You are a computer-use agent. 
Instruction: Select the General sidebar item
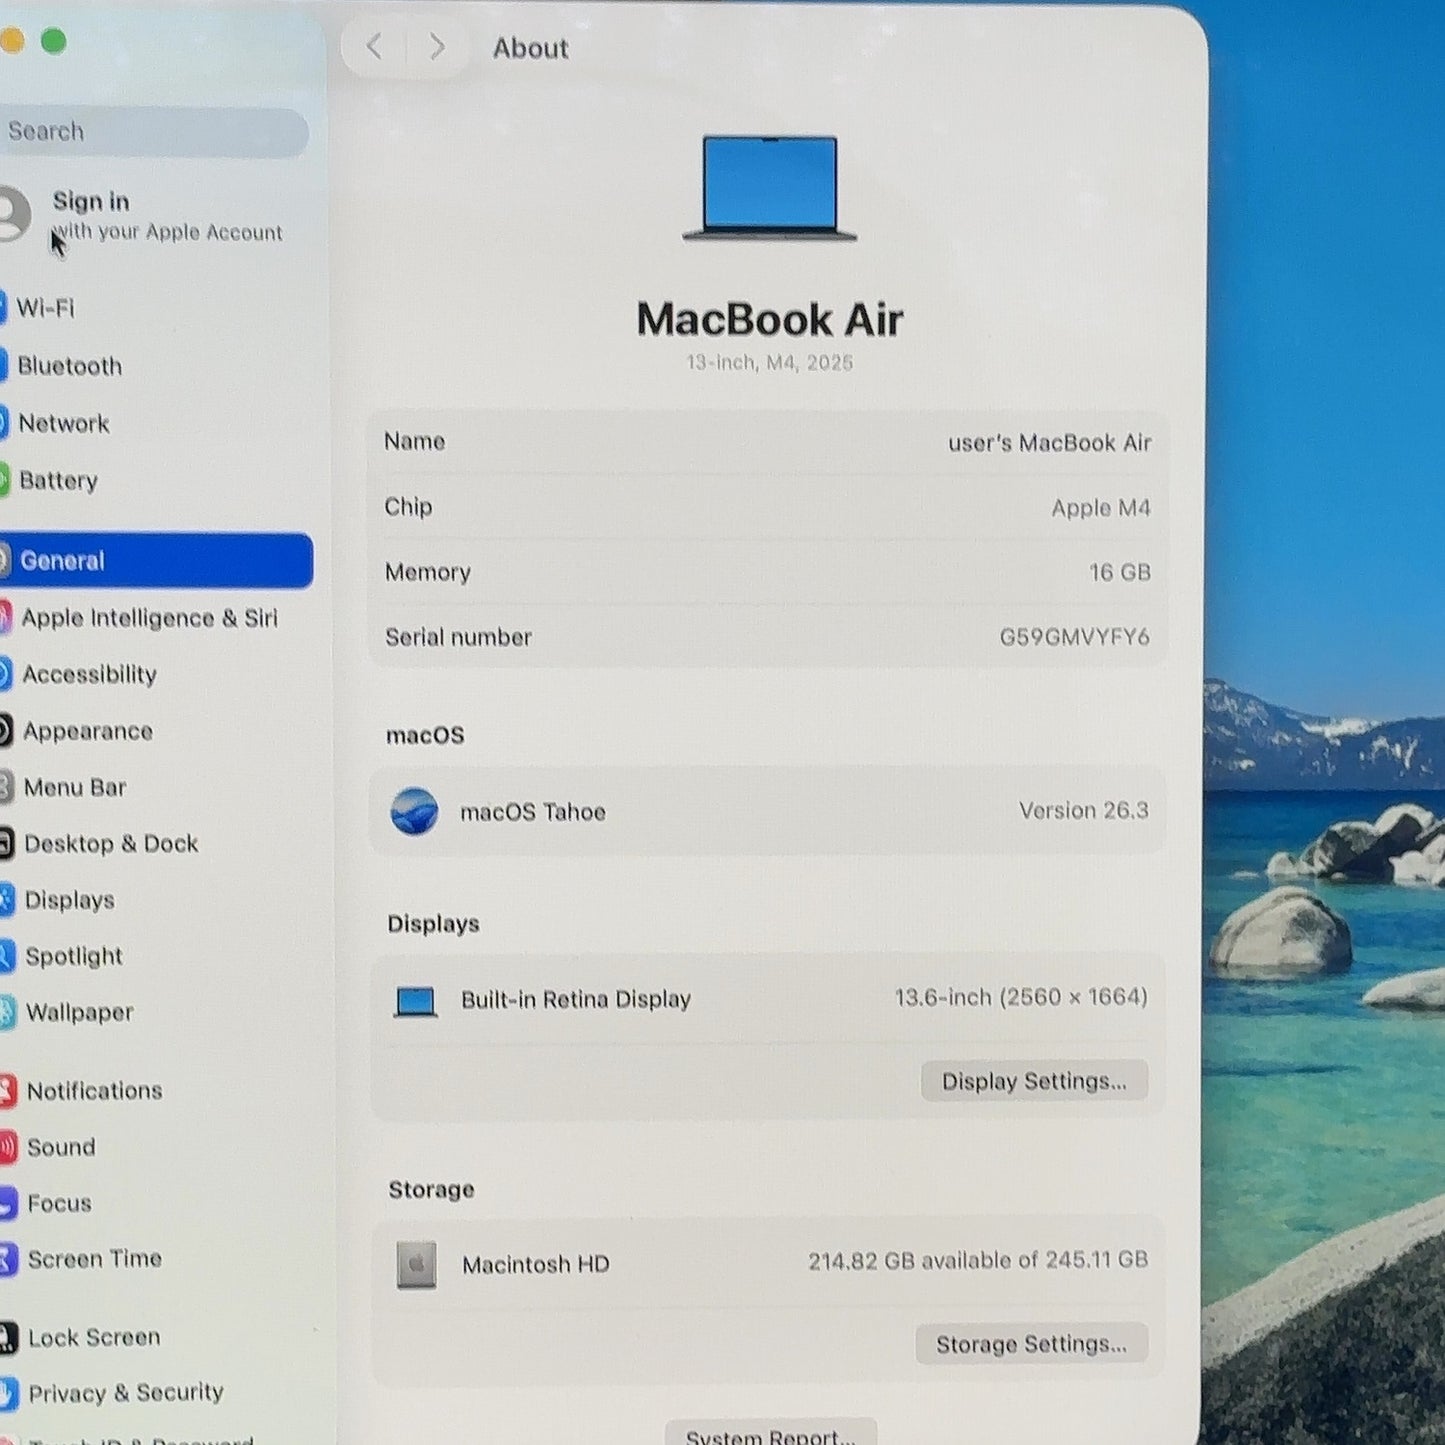(x=156, y=560)
